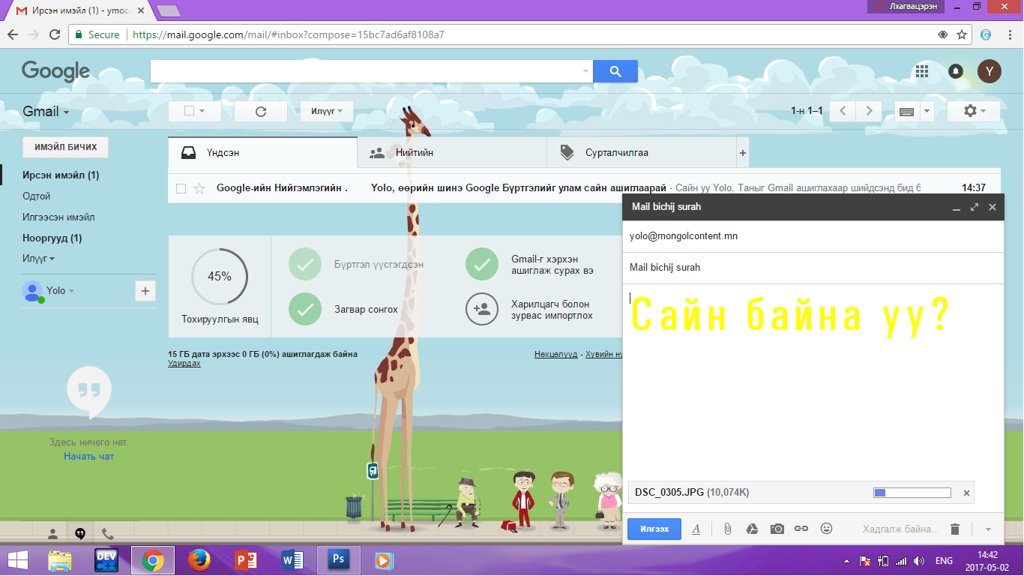Attach a file with the paperclip icon
This screenshot has width=1024, height=576.
pyautogui.click(x=728, y=528)
